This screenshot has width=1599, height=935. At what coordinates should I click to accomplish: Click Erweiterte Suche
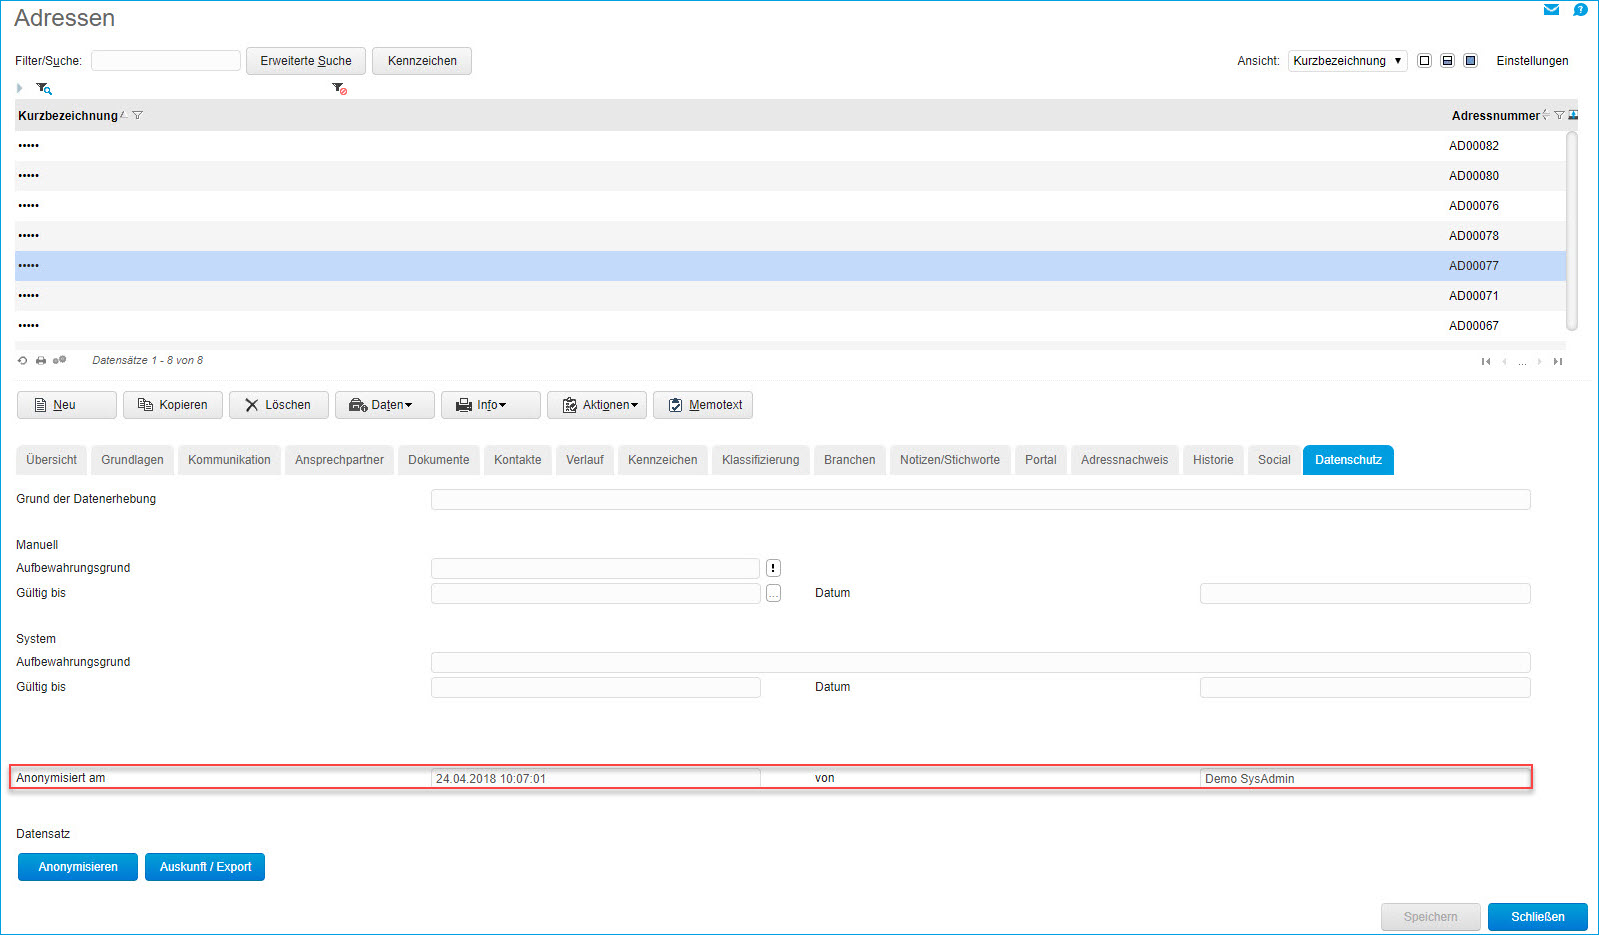306,61
